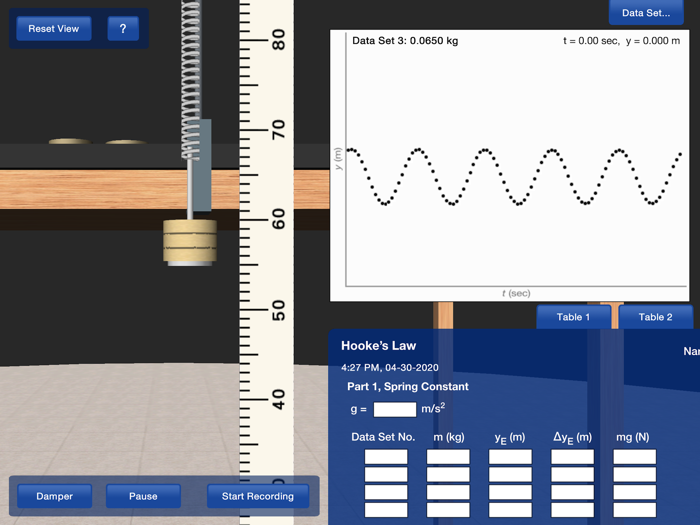Switch to the Table 2 tab

(x=655, y=317)
